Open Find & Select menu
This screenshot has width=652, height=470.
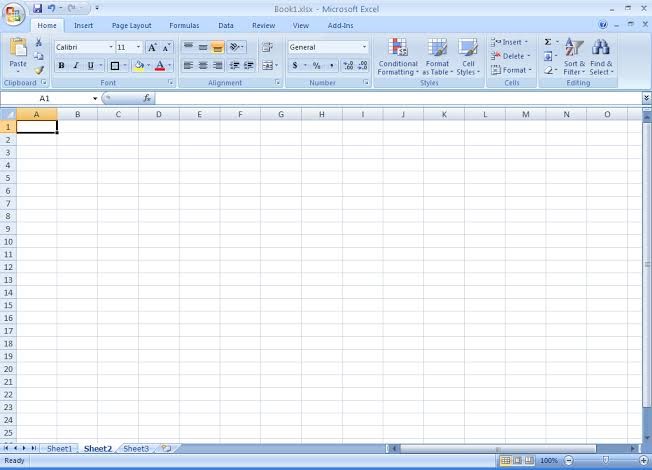coord(601,57)
